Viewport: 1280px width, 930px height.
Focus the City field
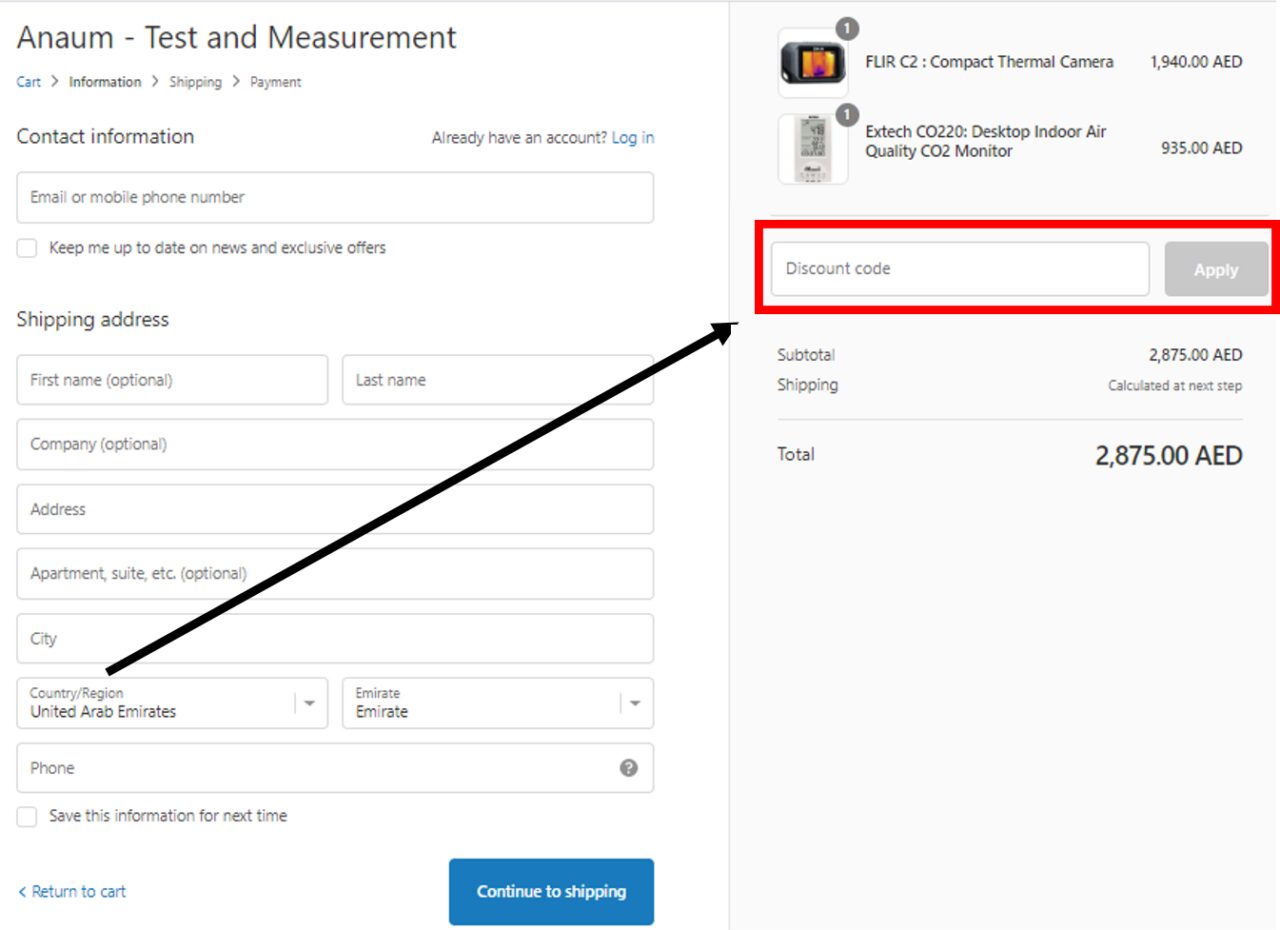coord(335,639)
